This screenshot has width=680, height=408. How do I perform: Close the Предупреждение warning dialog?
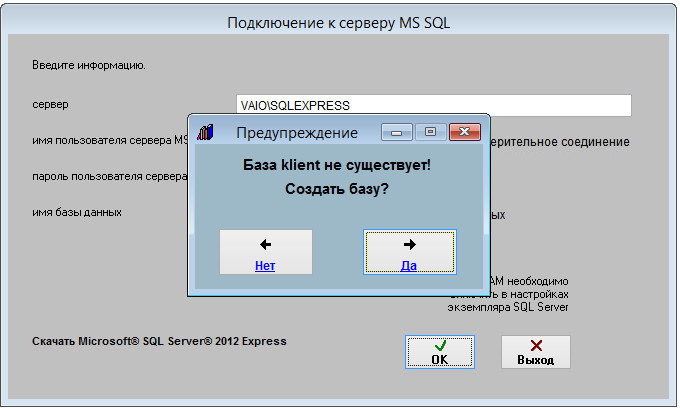pyautogui.click(x=465, y=132)
